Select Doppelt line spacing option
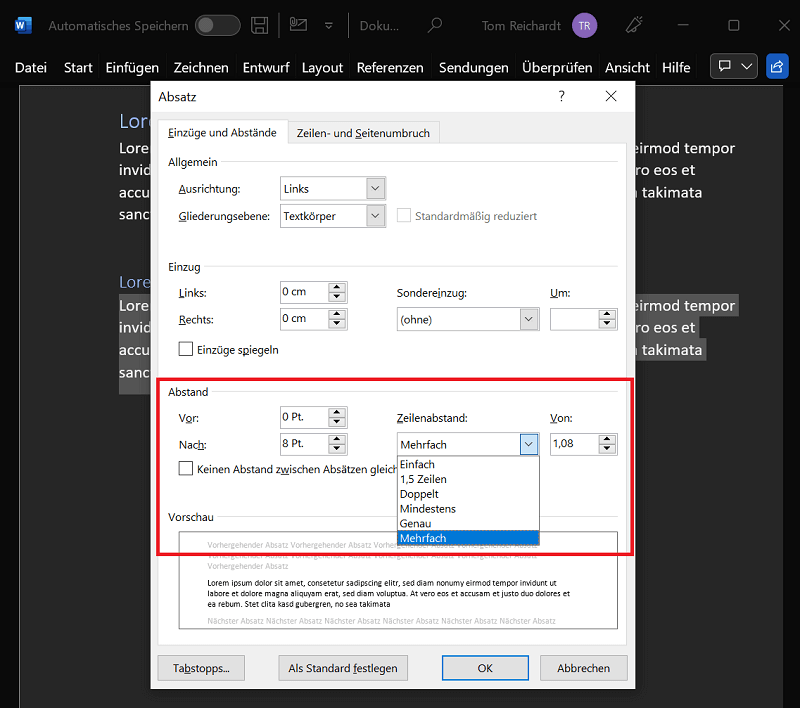This screenshot has width=800, height=708. (x=468, y=494)
